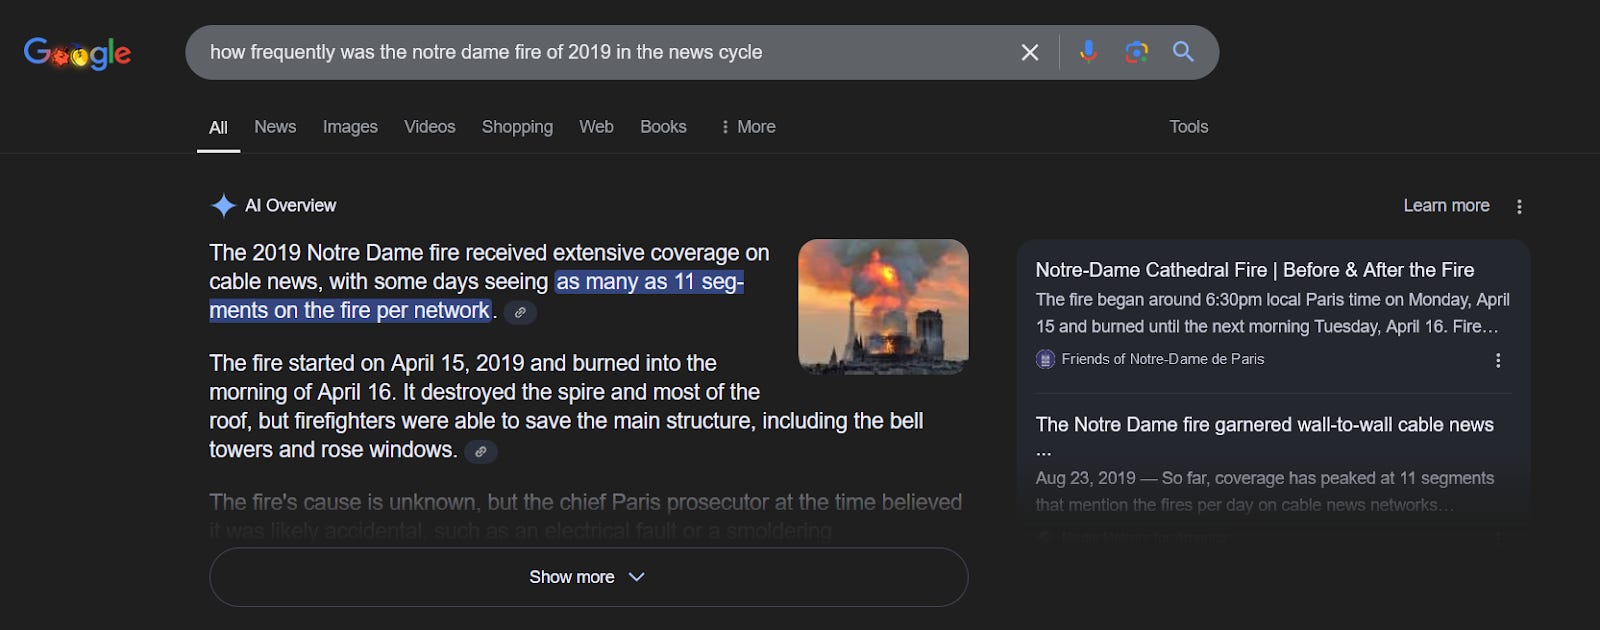Screen dimensions: 1600x630
Task: Switch to the News tab
Action: 275,127
